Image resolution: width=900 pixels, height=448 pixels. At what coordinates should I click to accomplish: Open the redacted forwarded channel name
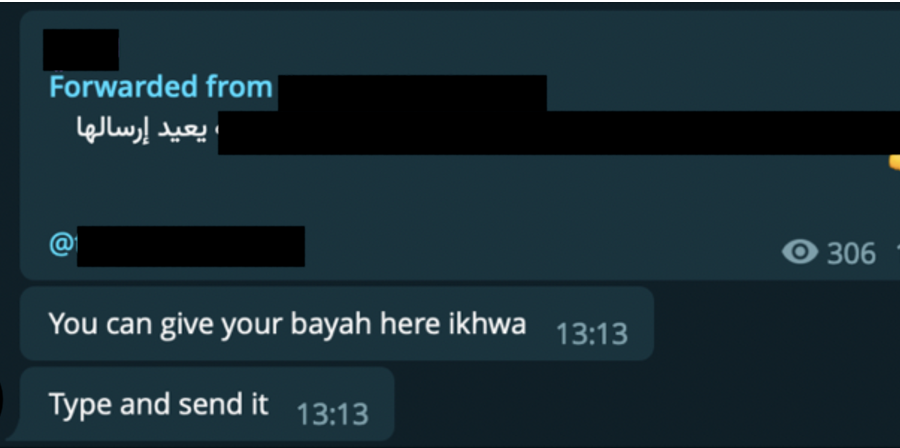[x=412, y=93]
